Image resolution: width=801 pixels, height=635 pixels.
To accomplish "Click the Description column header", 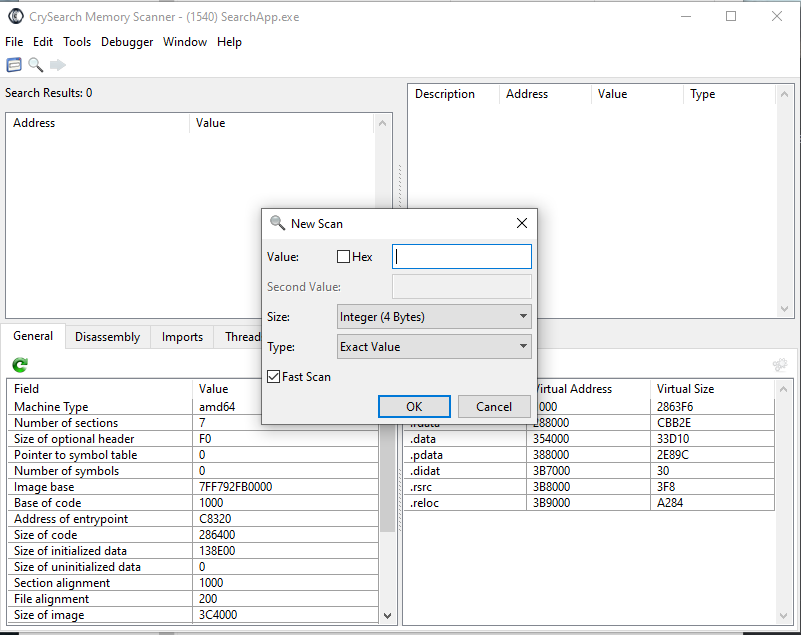I will (454, 94).
